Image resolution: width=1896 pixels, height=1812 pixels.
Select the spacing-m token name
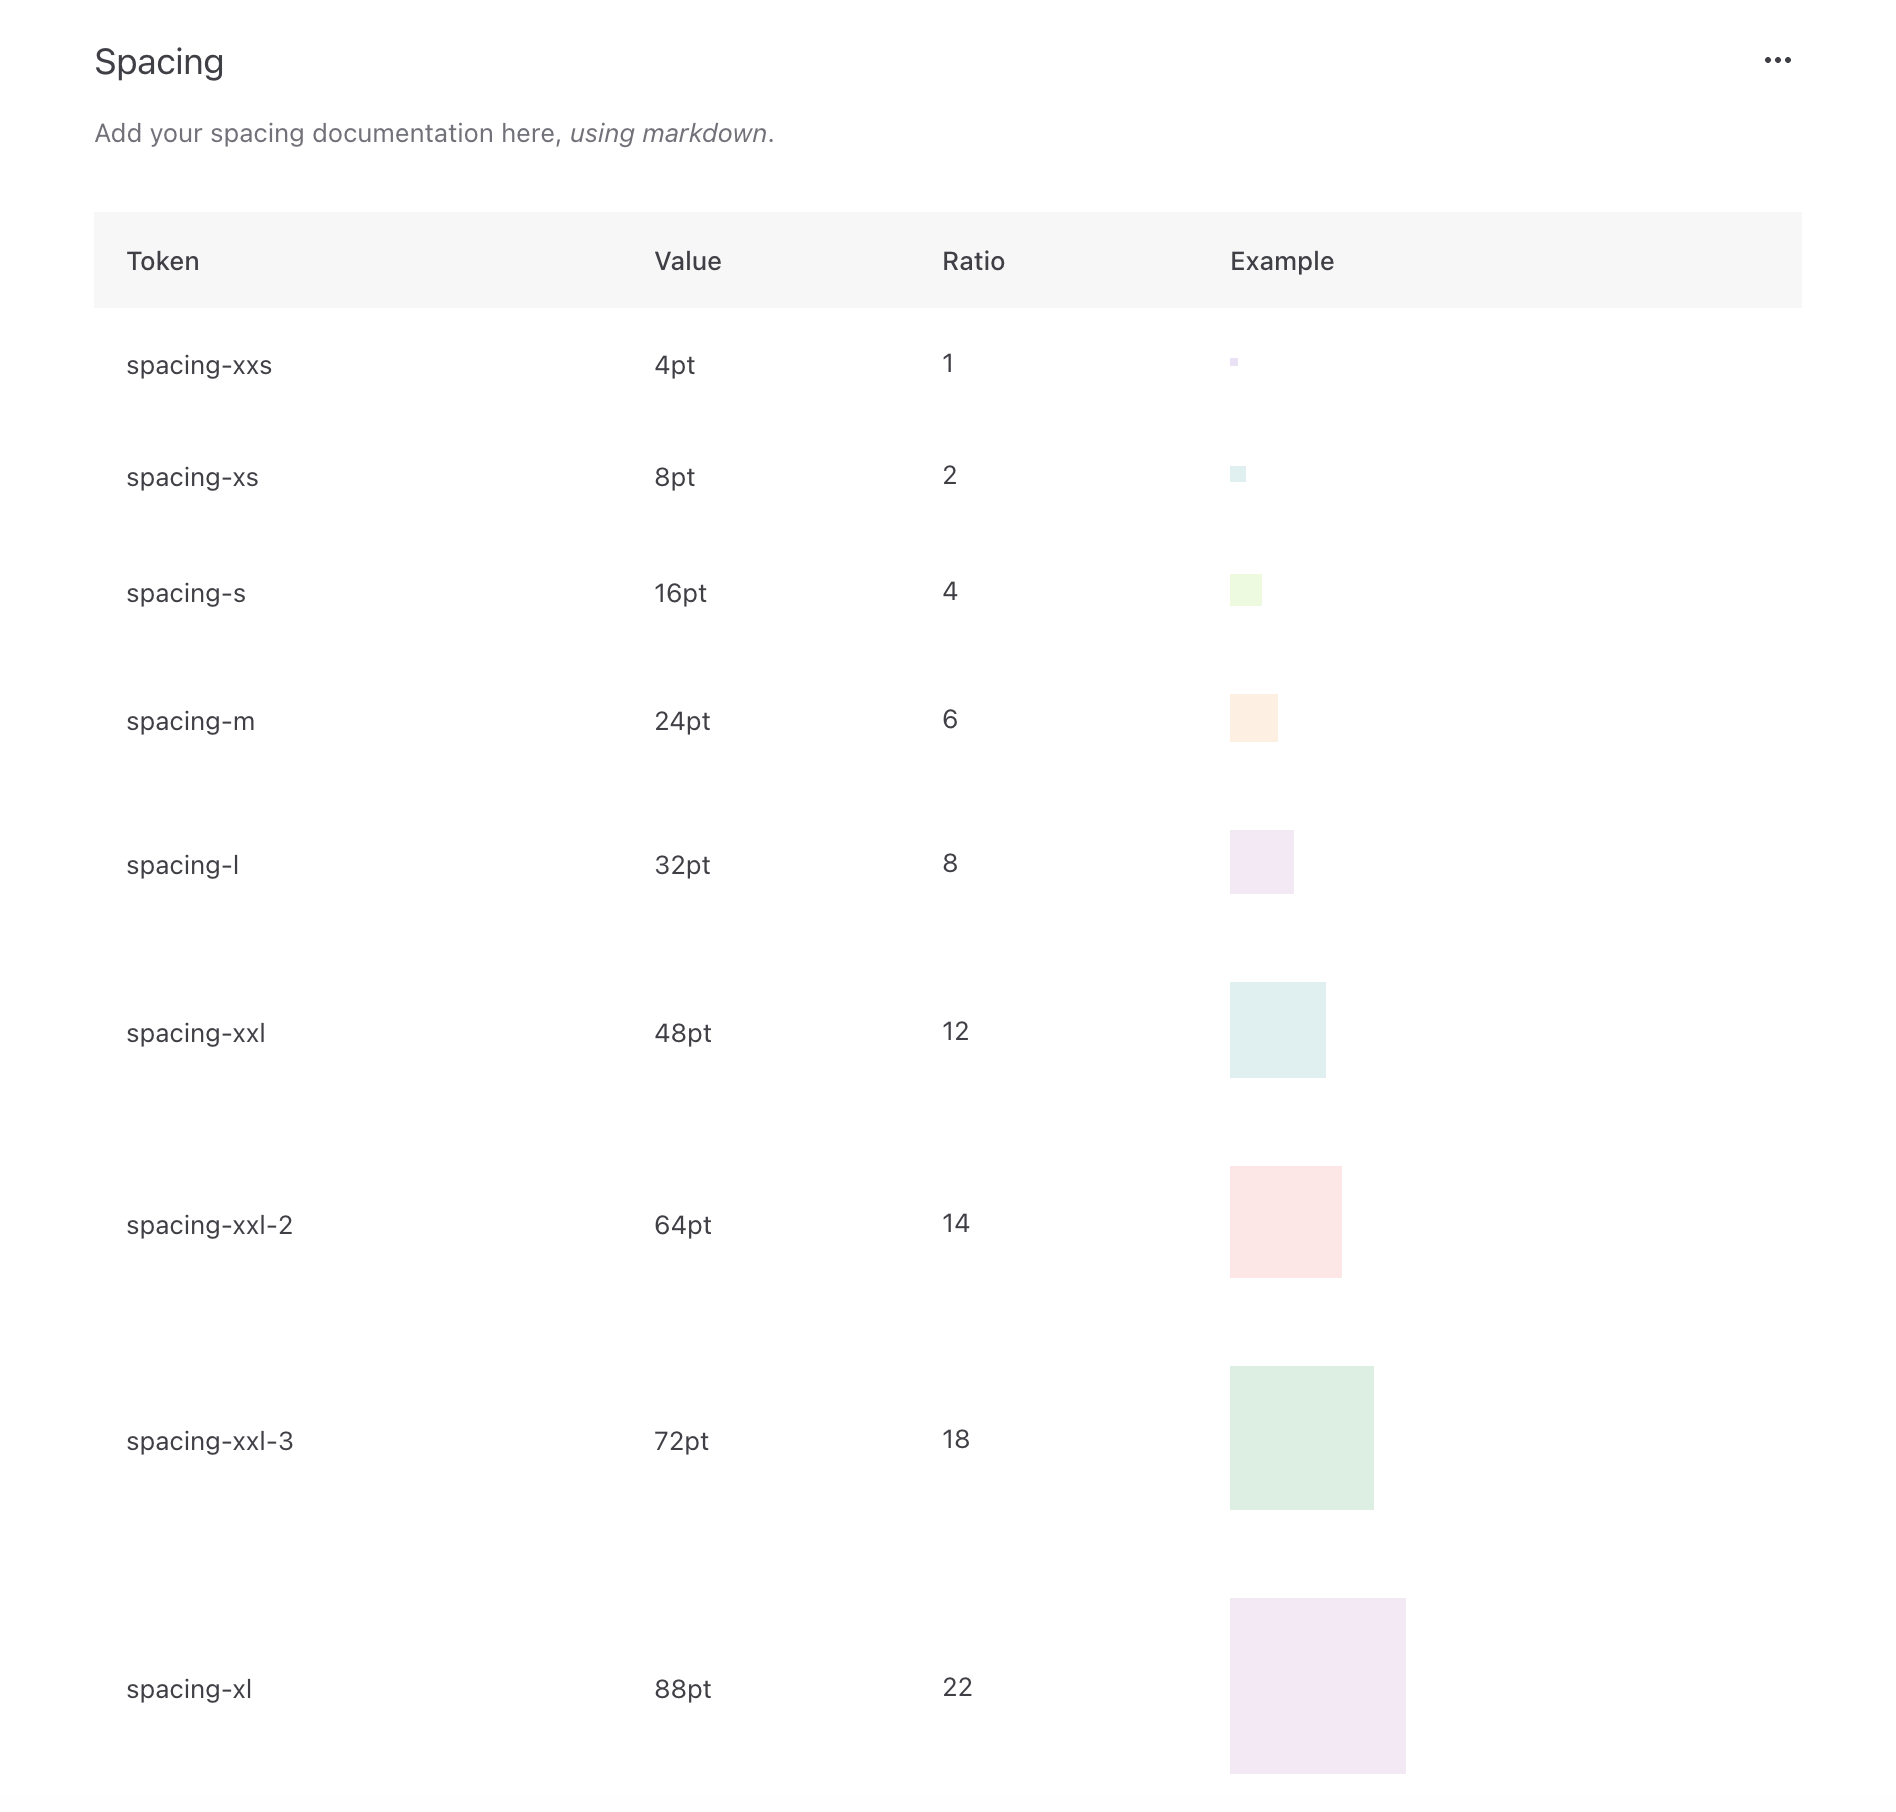click(190, 721)
